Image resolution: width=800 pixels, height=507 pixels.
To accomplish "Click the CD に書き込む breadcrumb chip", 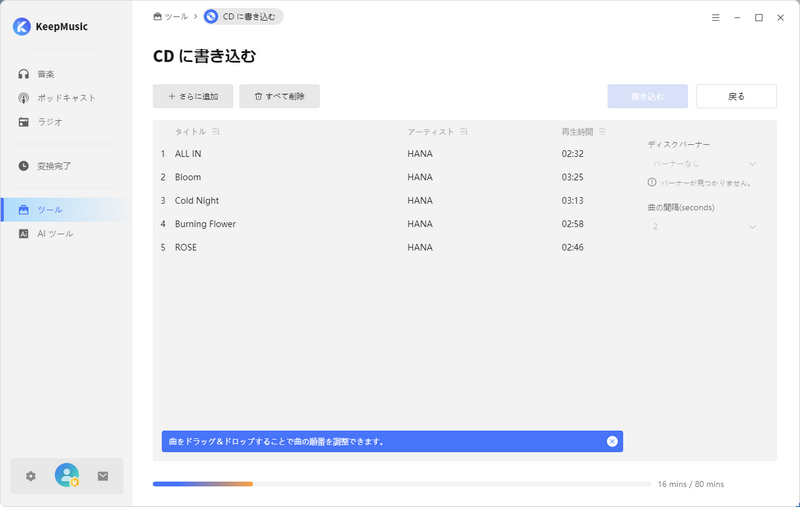I will (243, 17).
